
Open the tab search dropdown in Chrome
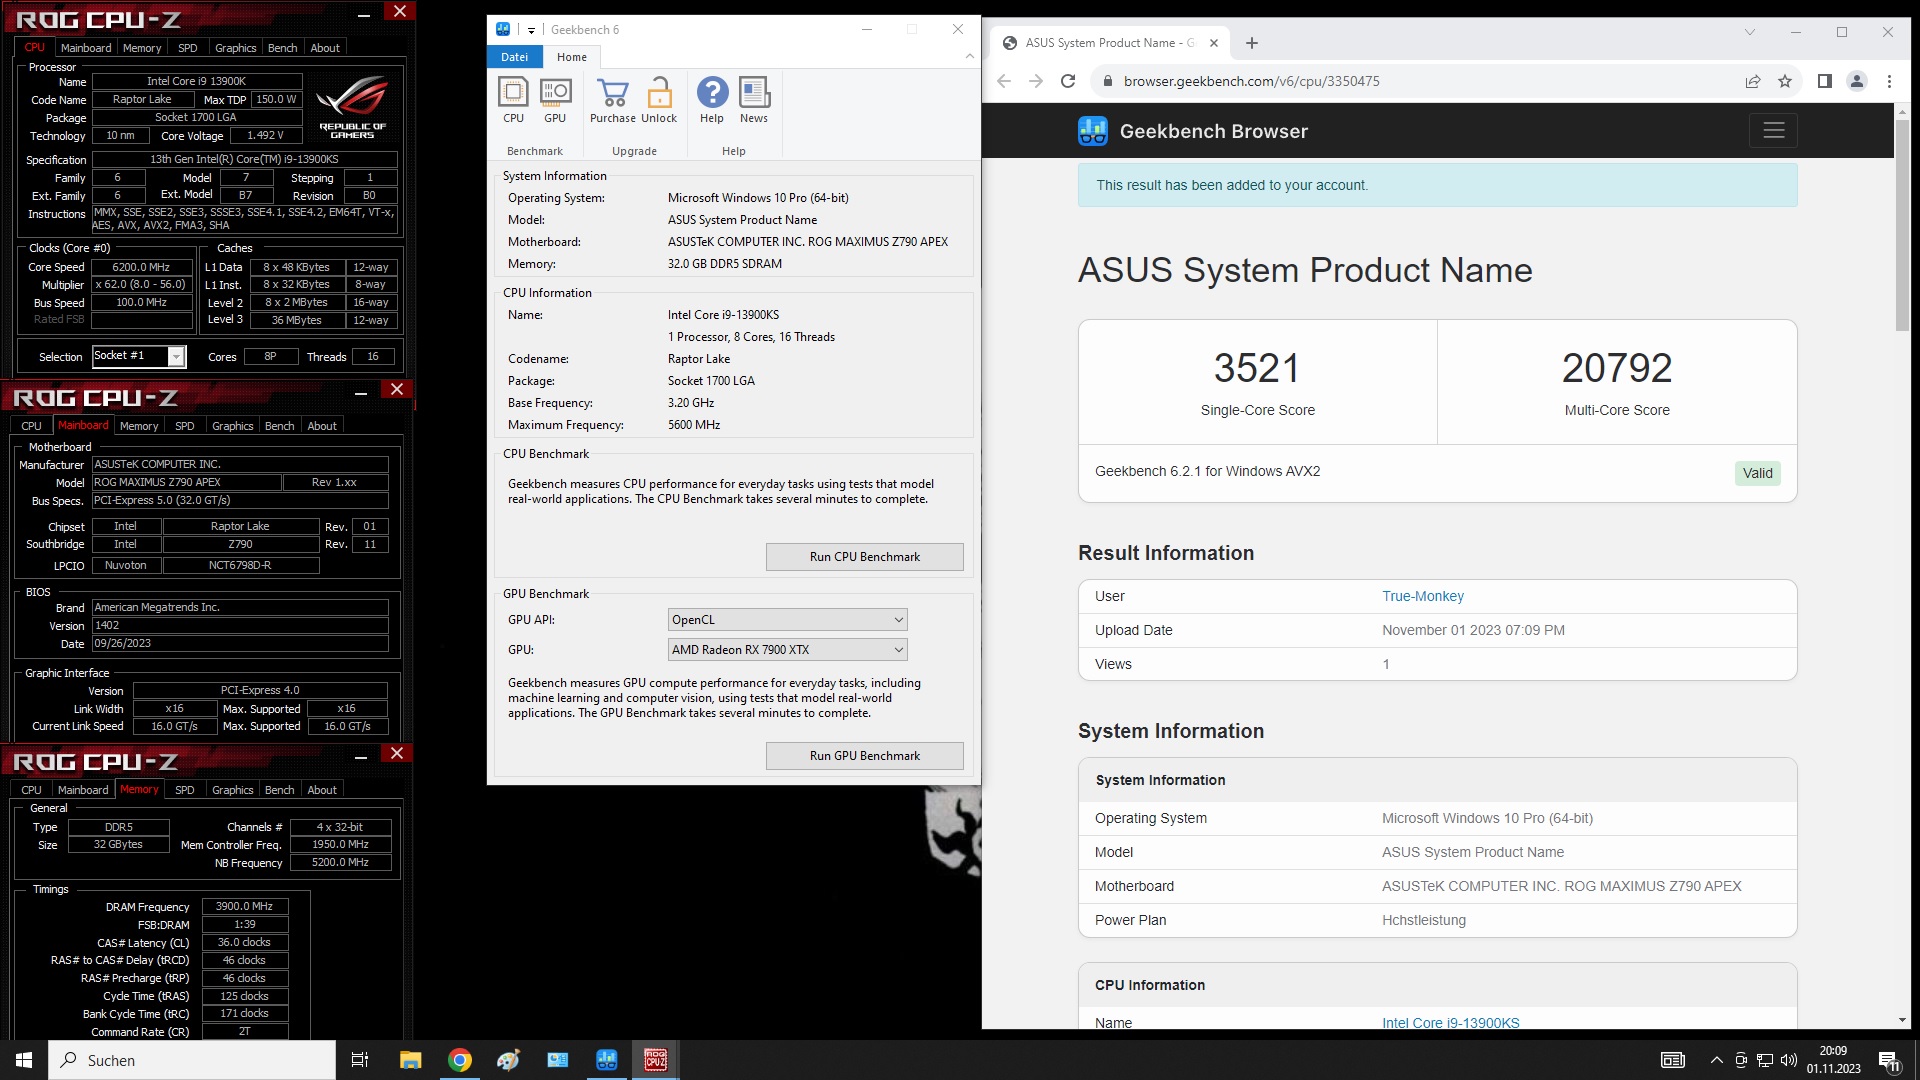pyautogui.click(x=1750, y=32)
